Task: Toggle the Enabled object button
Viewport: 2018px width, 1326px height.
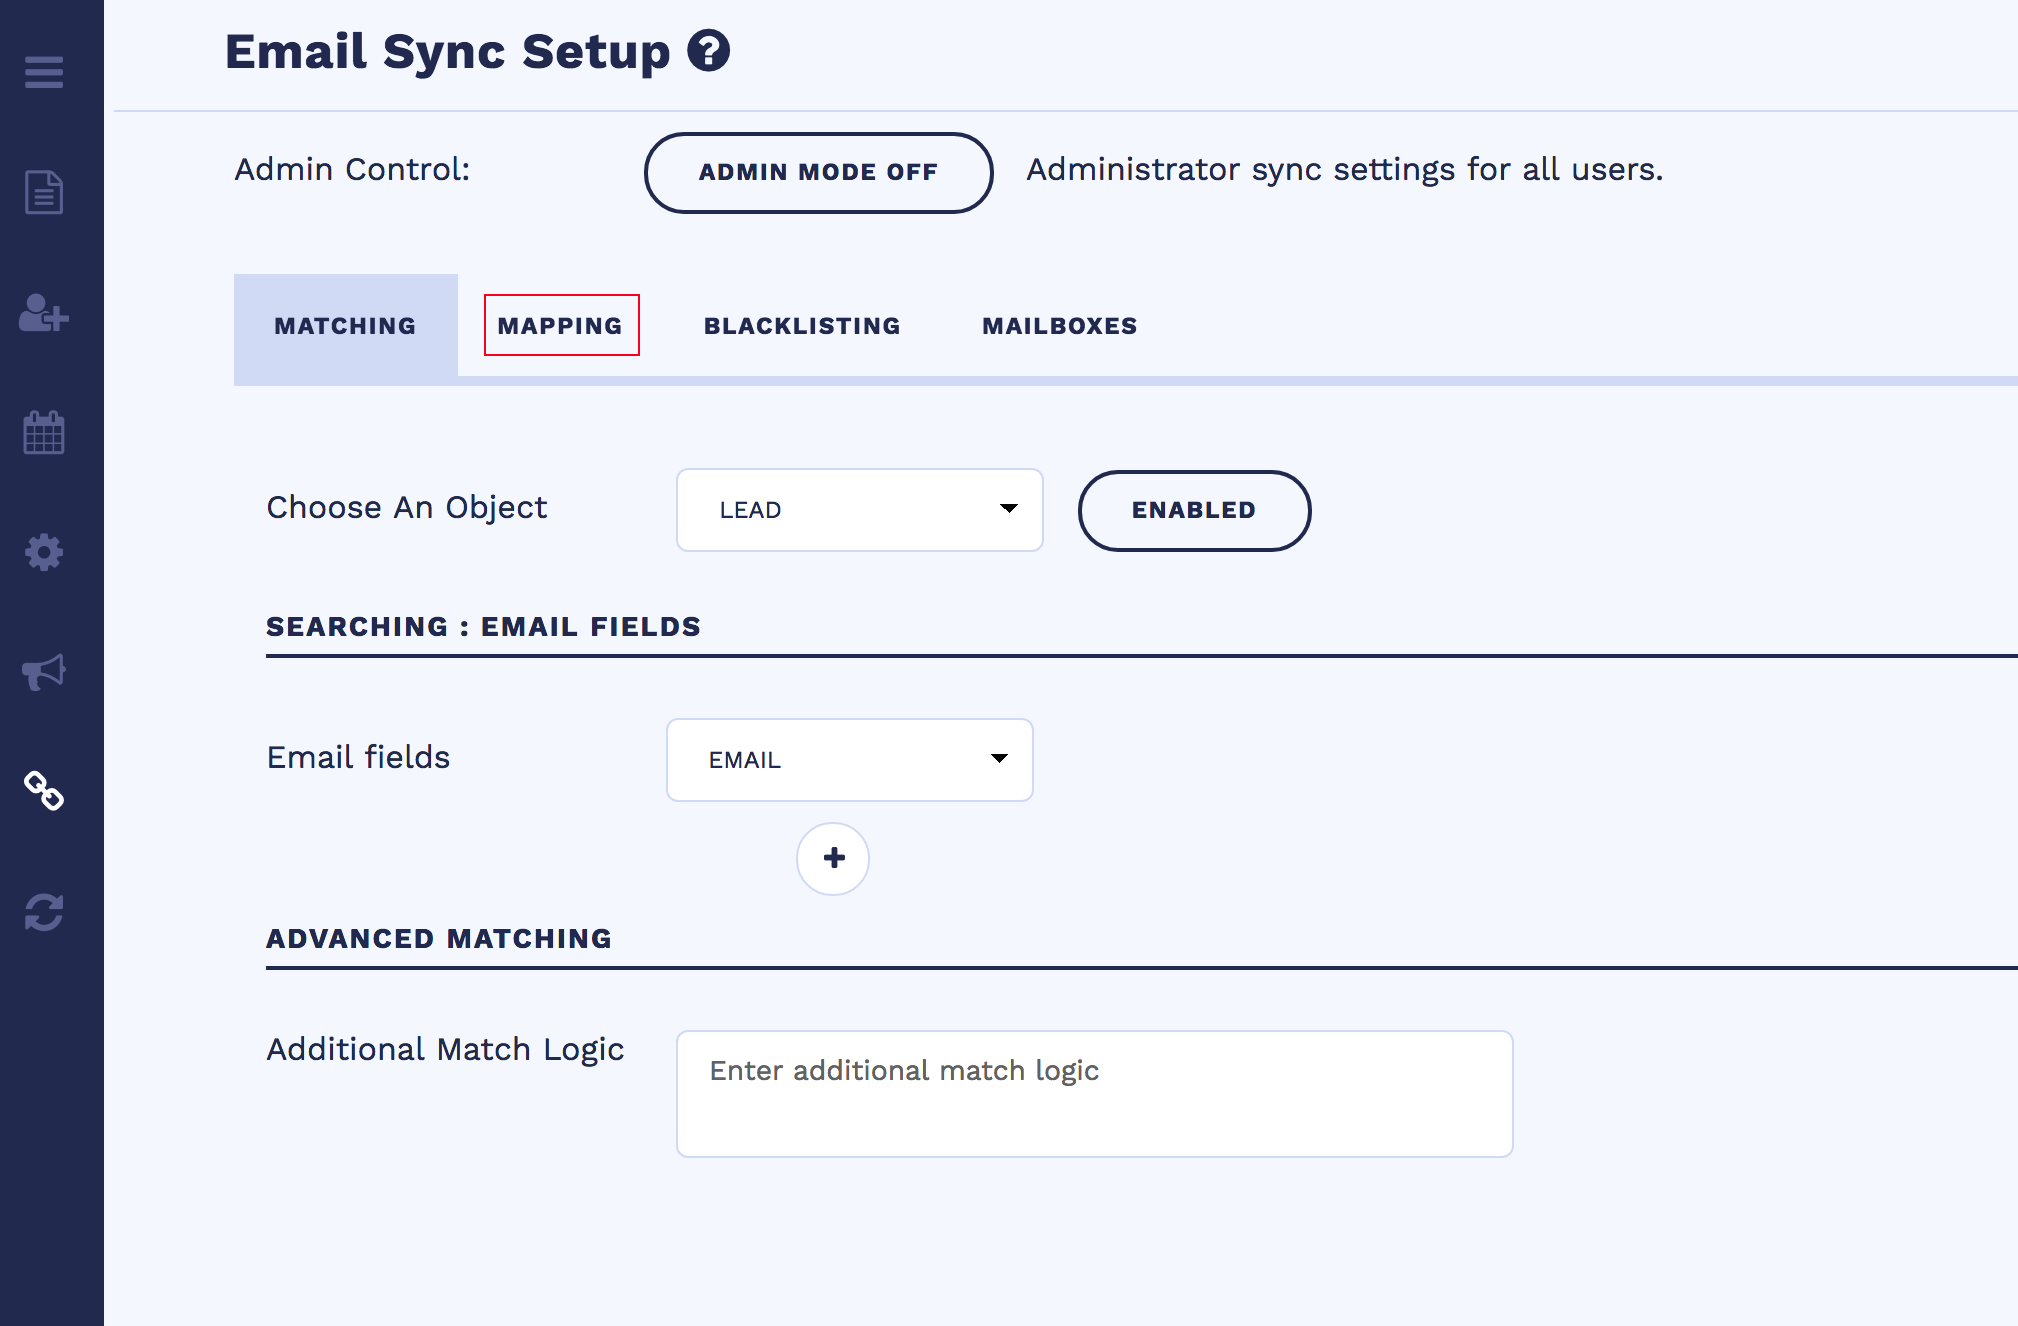Action: click(1193, 510)
